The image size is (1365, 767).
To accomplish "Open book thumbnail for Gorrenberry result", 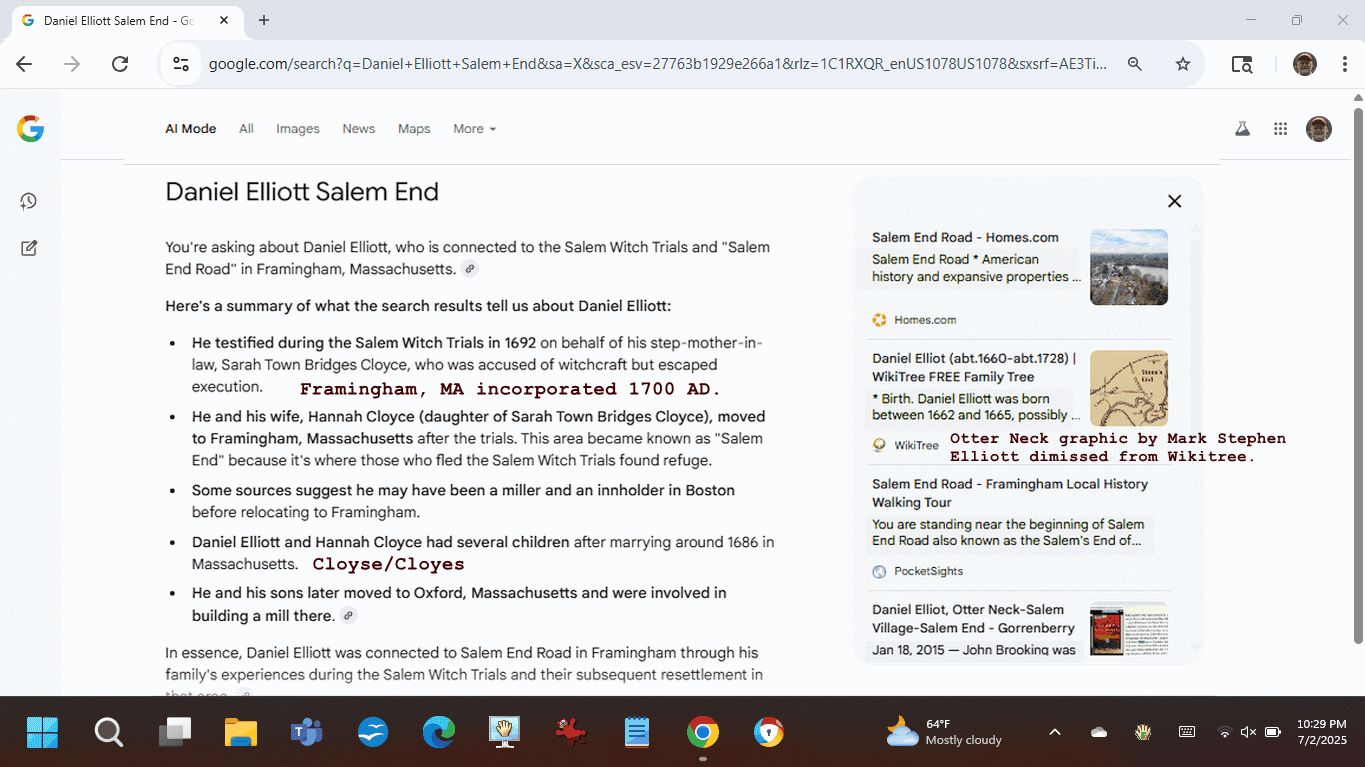I will pyautogui.click(x=1129, y=630).
